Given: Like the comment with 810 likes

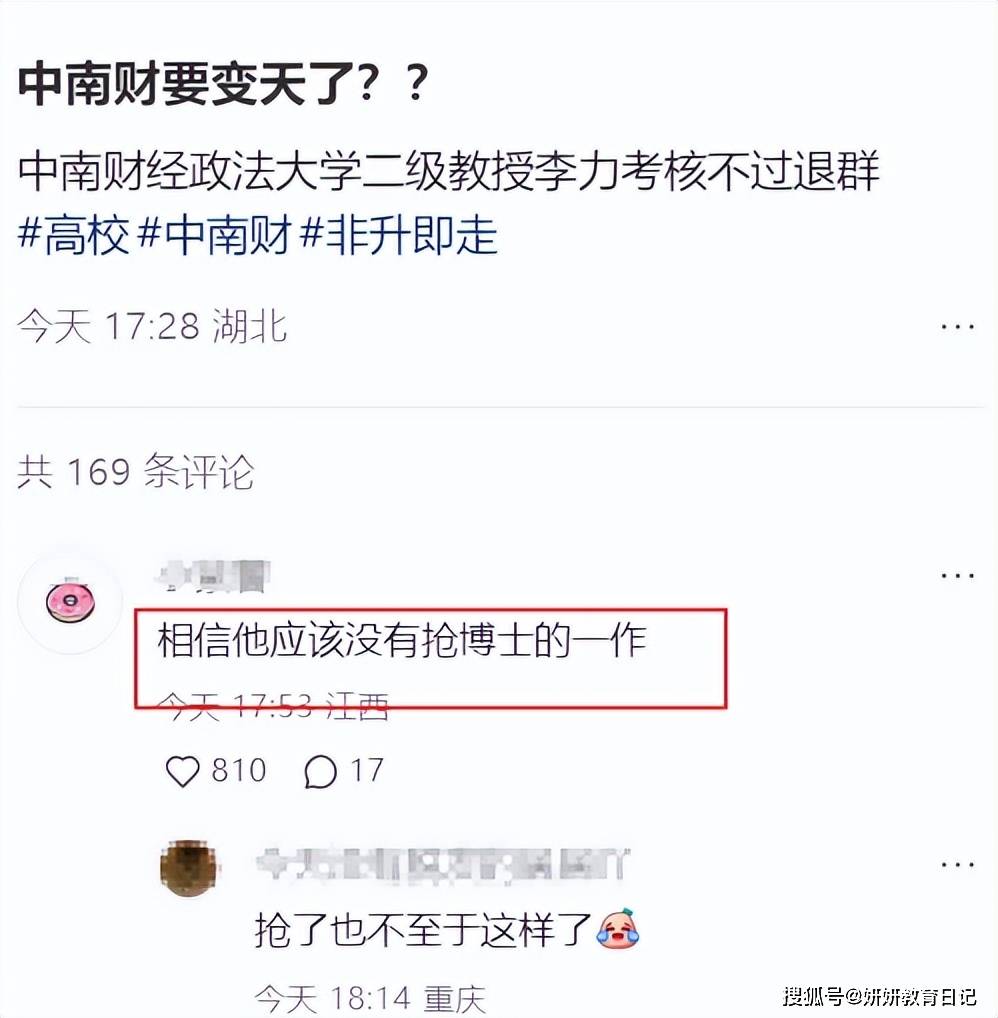Looking at the screenshot, I should (x=182, y=771).
